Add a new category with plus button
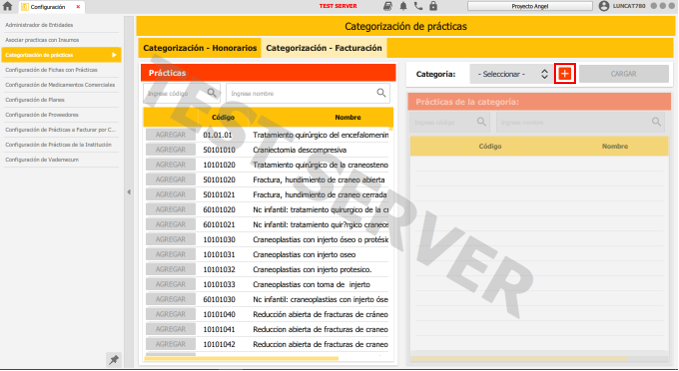The width and height of the screenshot is (679, 371). (x=565, y=74)
